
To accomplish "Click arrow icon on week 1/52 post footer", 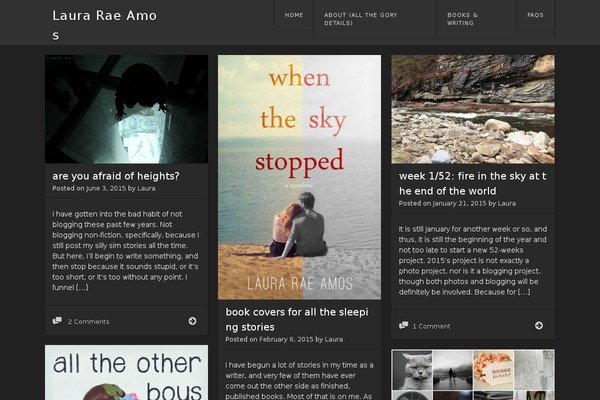I will 539,325.
